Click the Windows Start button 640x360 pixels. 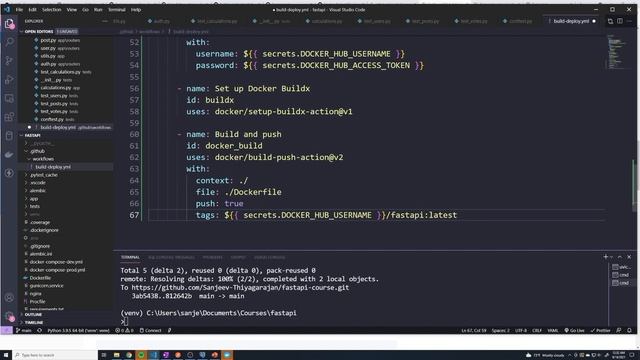tap(6, 355)
